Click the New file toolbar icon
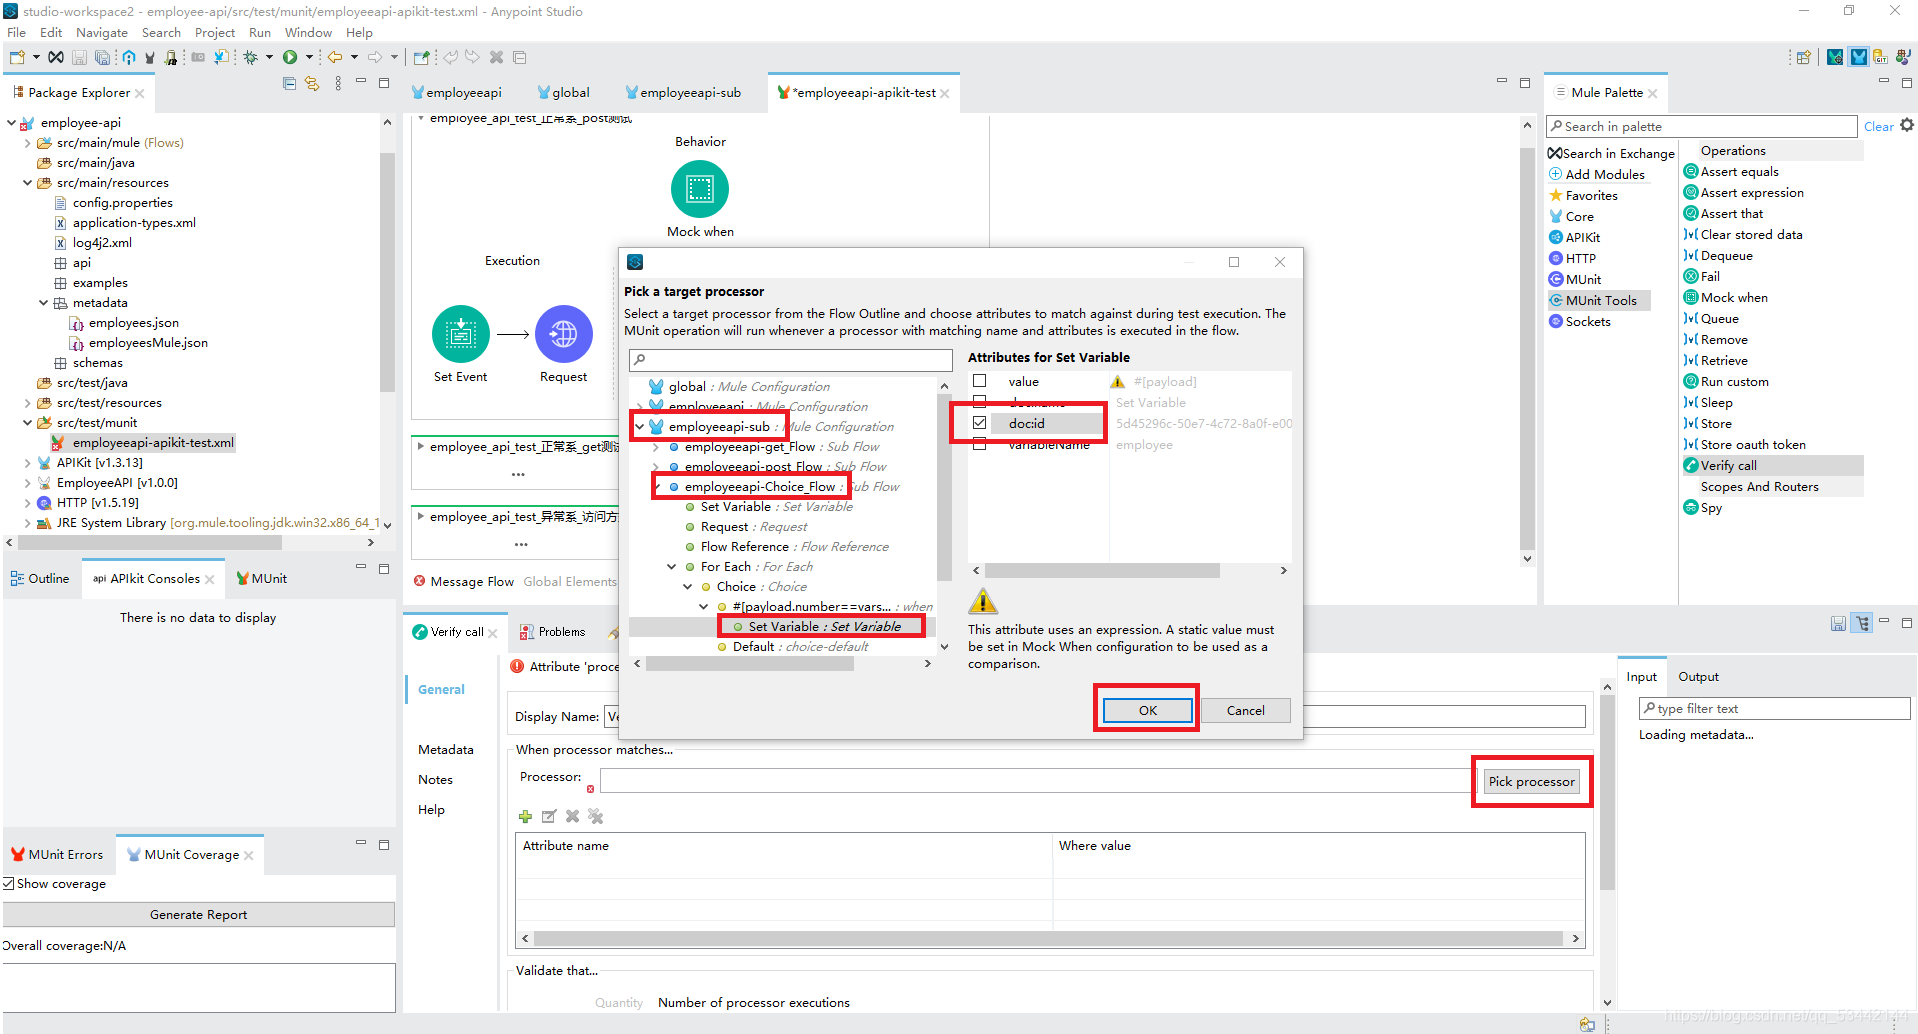Image resolution: width=1918 pixels, height=1034 pixels. pos(17,58)
